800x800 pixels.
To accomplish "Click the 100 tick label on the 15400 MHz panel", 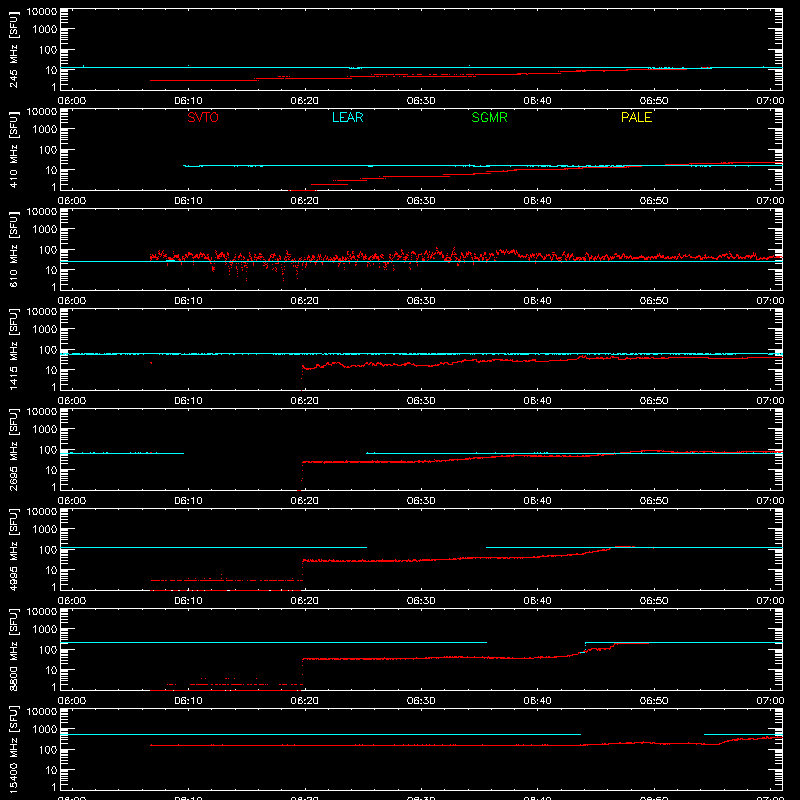I will [x=48, y=750].
